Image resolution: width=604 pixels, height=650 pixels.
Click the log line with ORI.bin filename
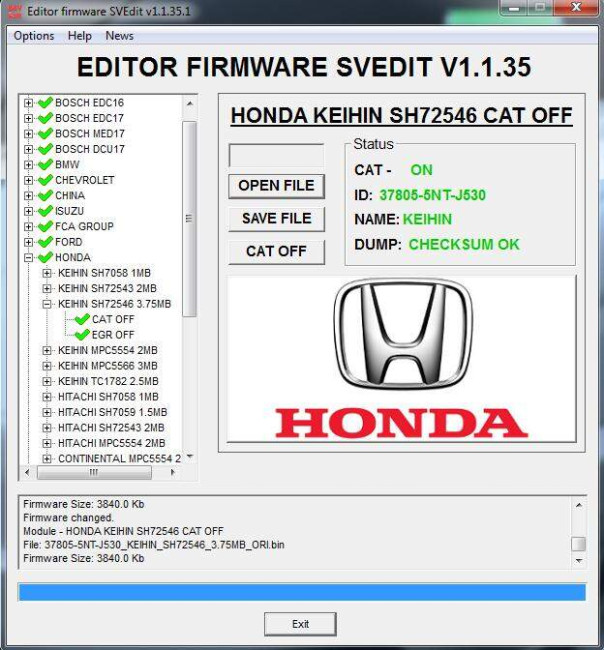154,545
